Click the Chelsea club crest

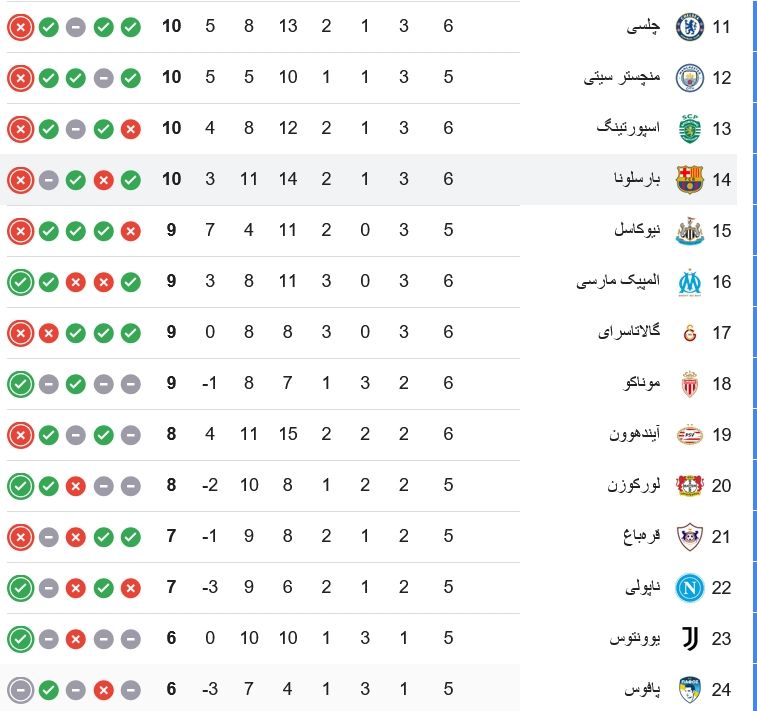click(689, 27)
